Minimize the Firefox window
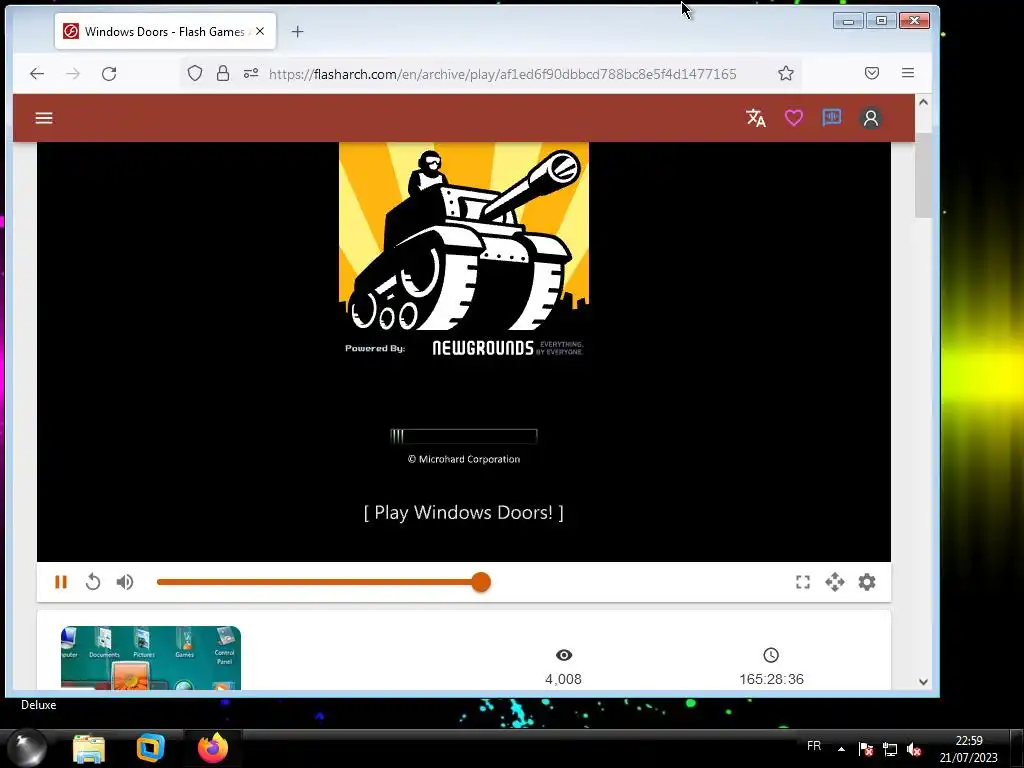The width and height of the screenshot is (1024, 768). click(848, 21)
